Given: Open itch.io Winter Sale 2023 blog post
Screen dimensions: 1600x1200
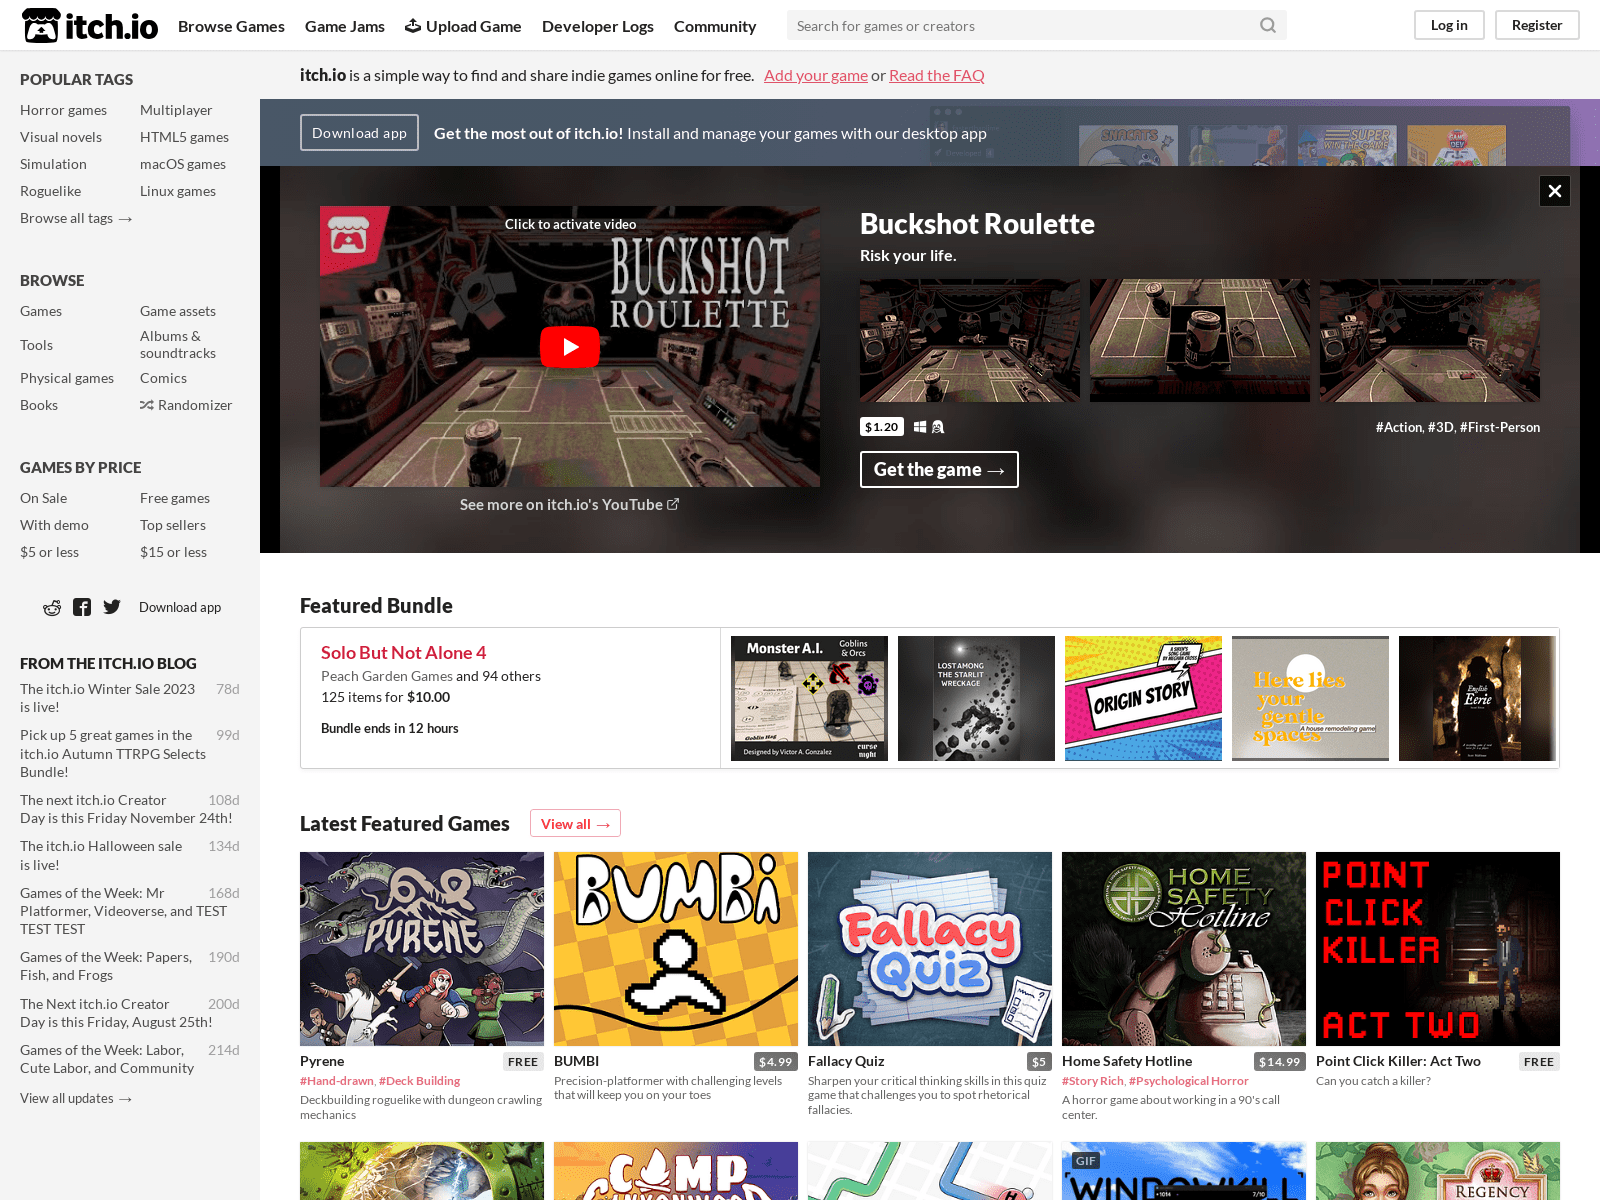Looking at the screenshot, I should (108, 698).
